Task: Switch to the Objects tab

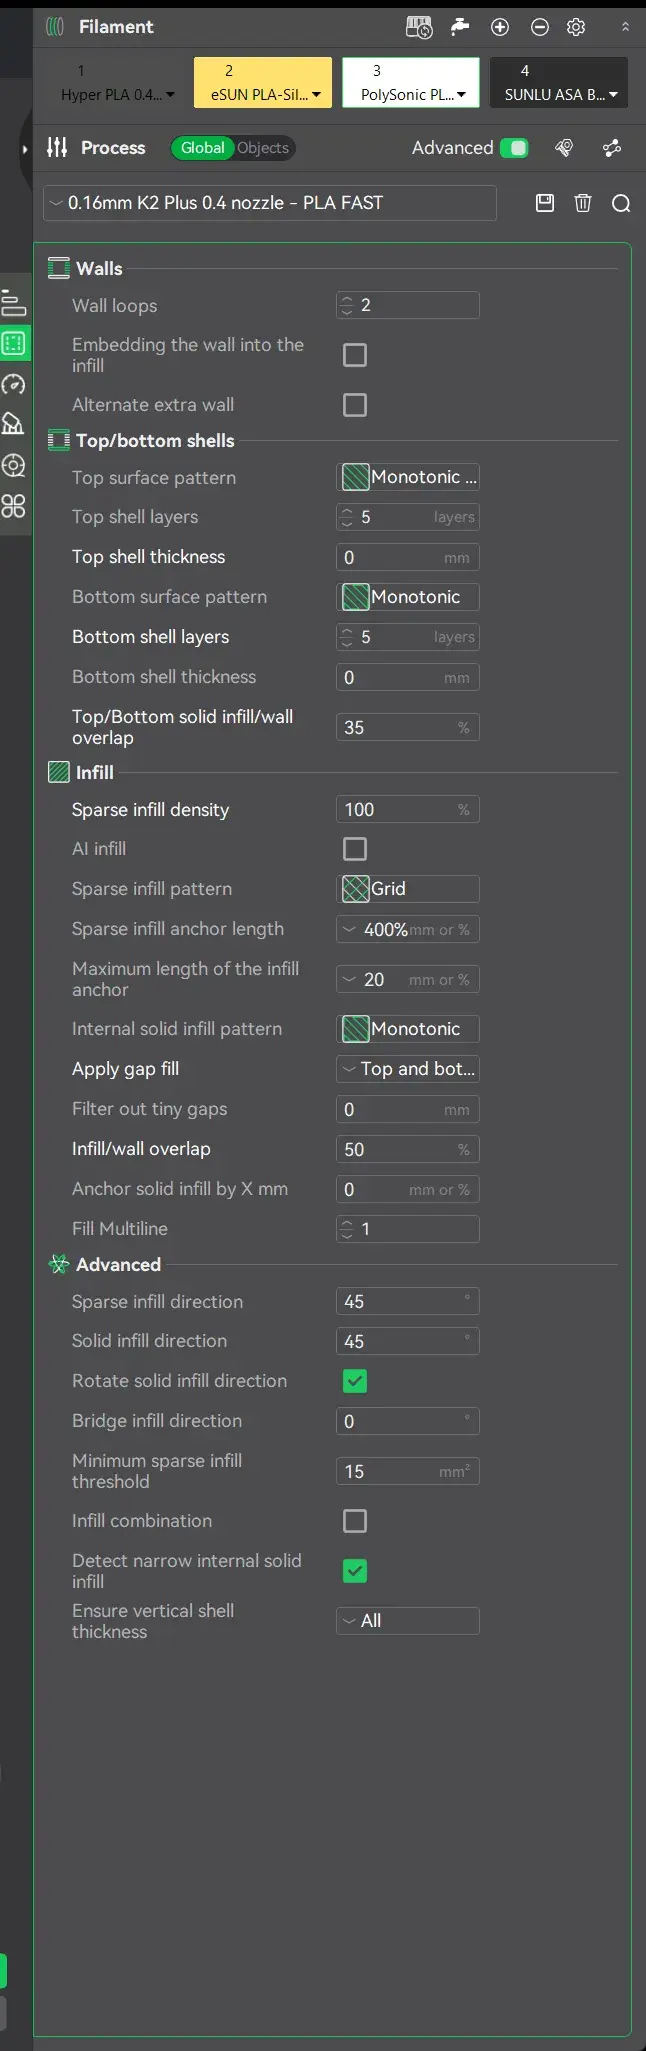Action: coord(263,148)
